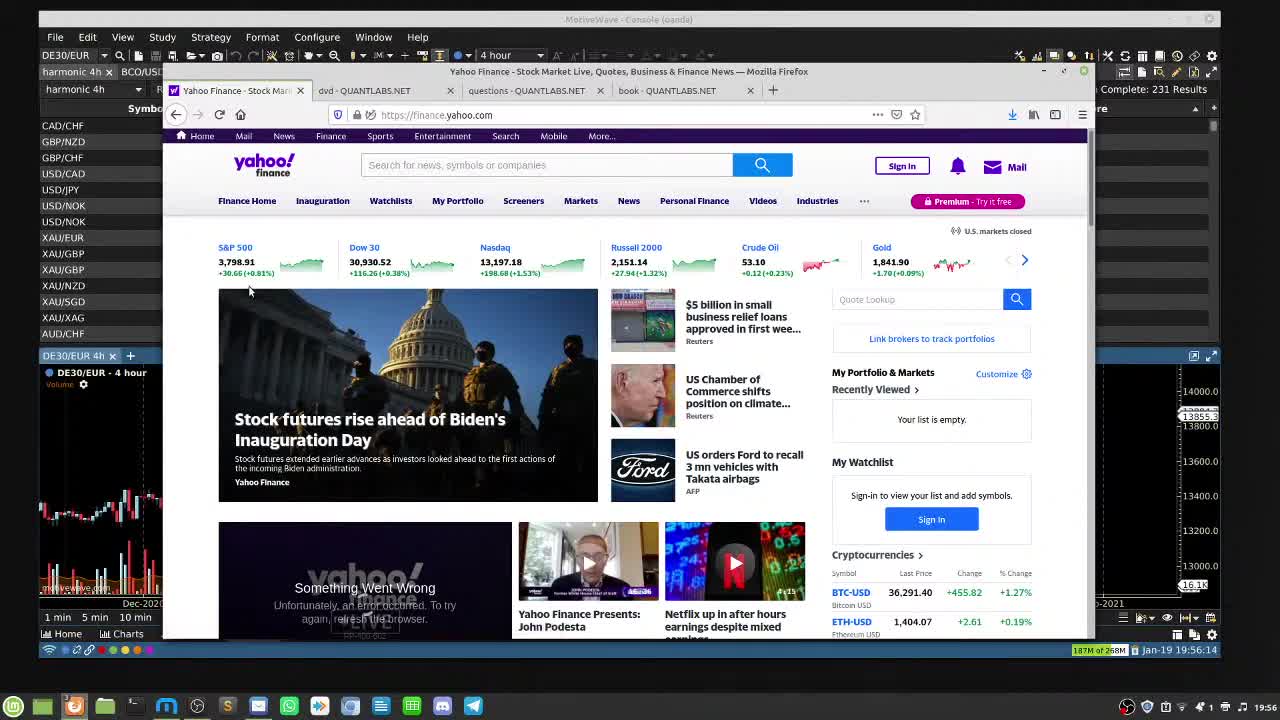
Task: Open the Configure menu in MotiveWave
Action: (x=317, y=37)
